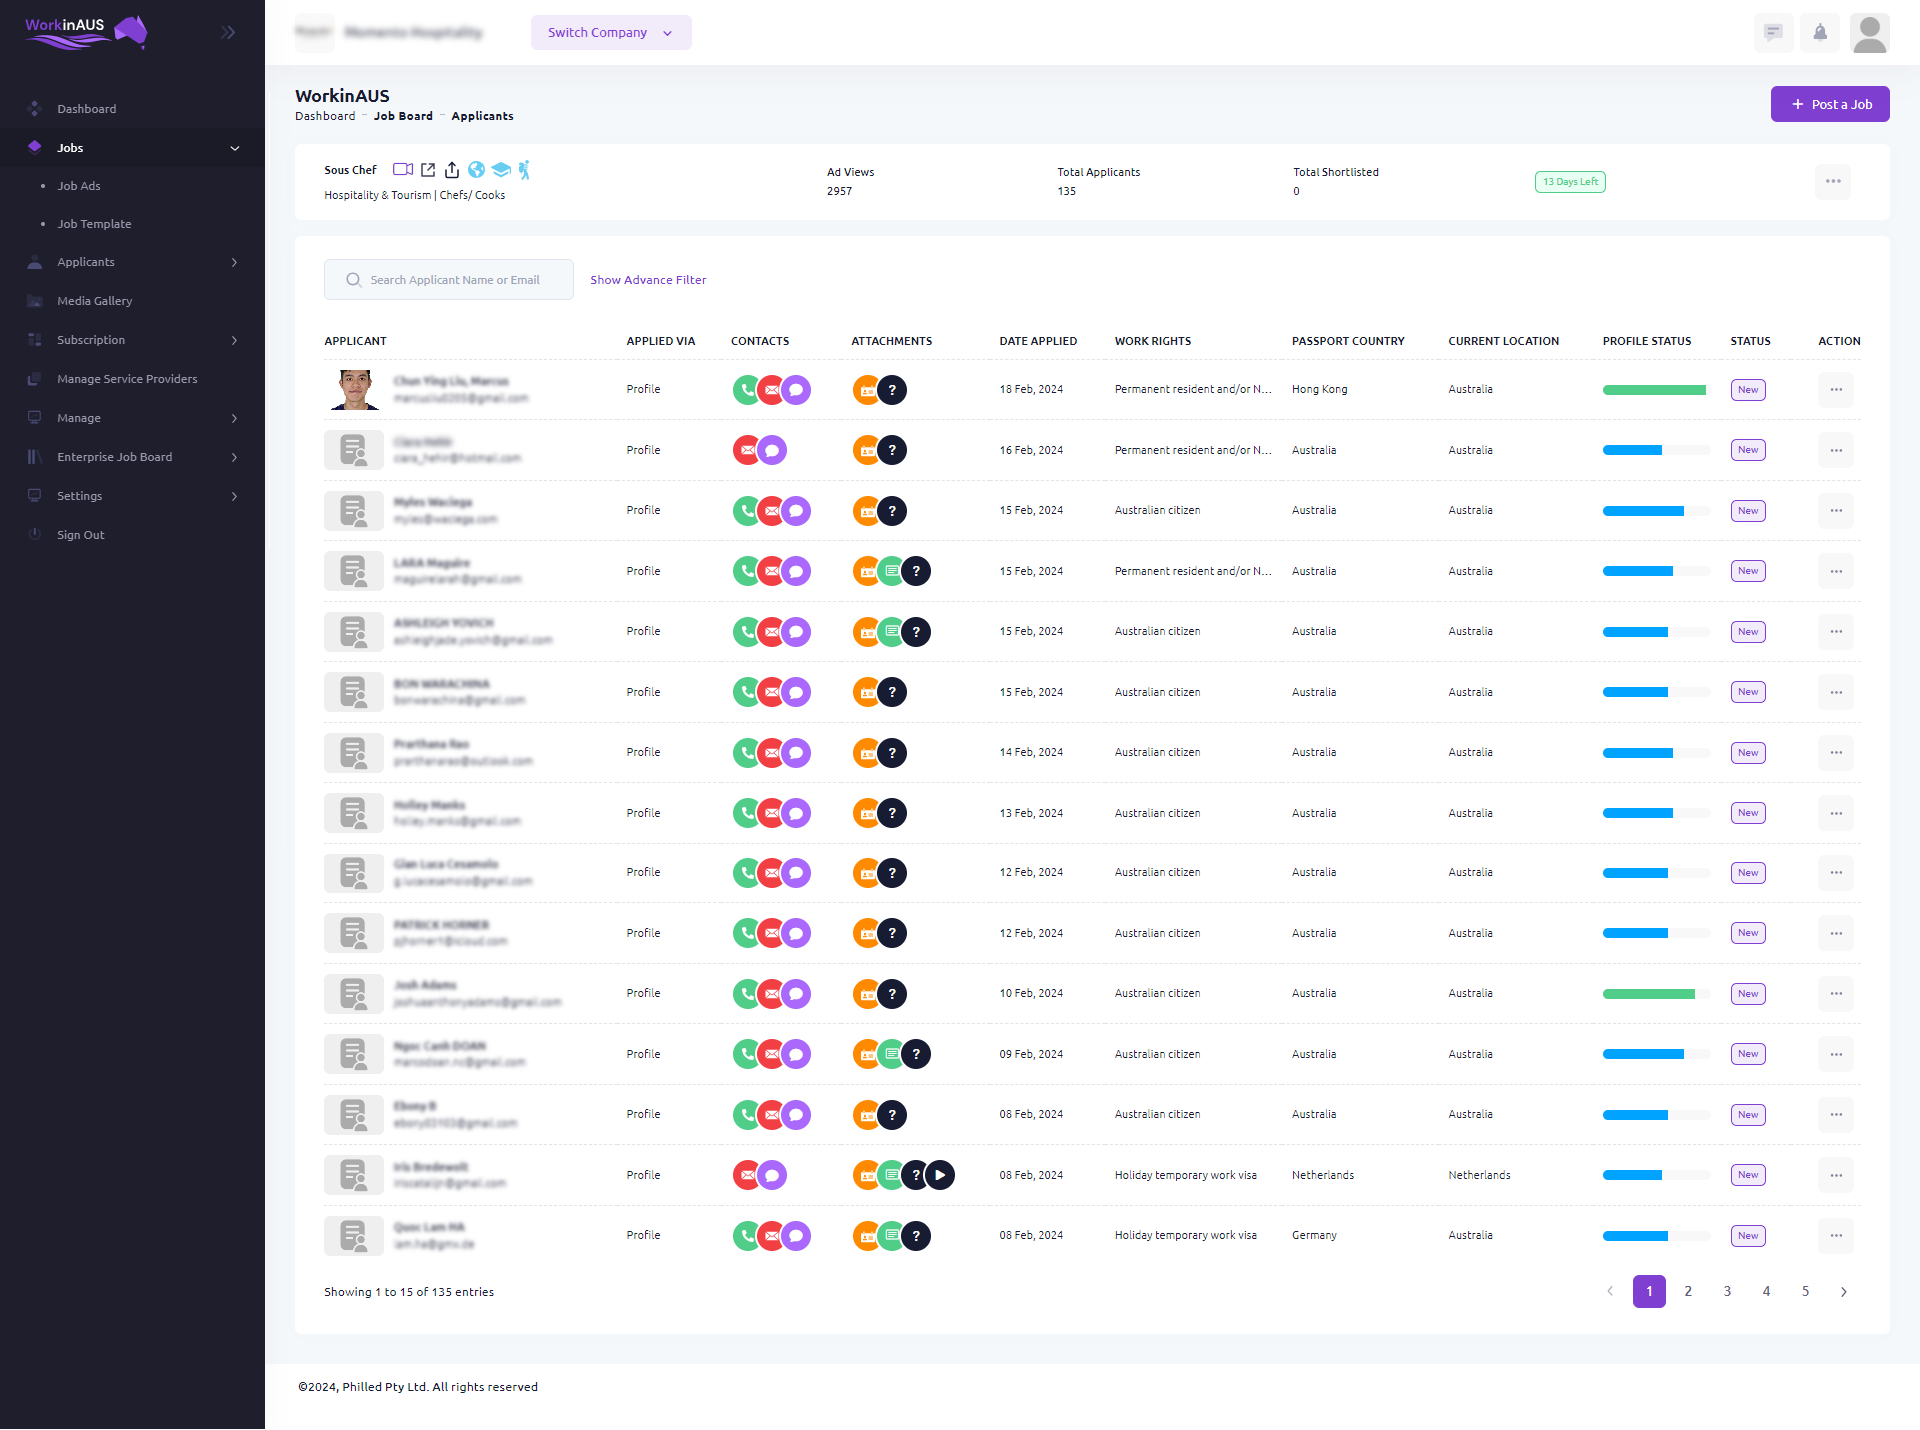Click the email icon in the 09 Feb row
Image resolution: width=1920 pixels, height=1430 pixels.
coord(771,1054)
